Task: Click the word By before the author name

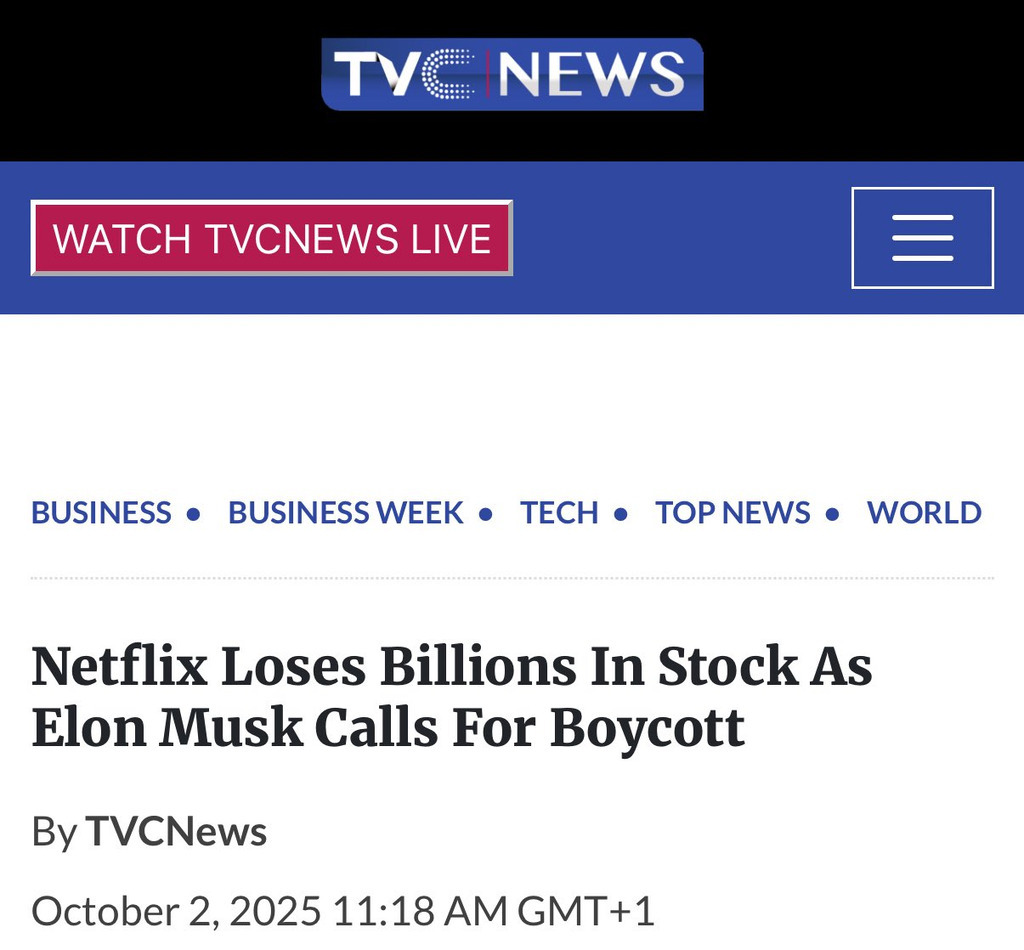Action: pyautogui.click(x=54, y=832)
